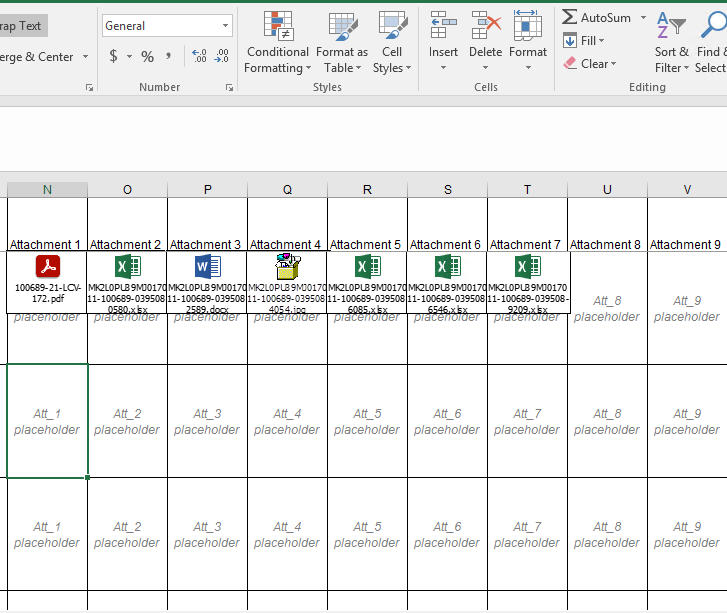Select embedded Excel file ending 0580.xlsx
The height and width of the screenshot is (613, 727).
[x=127, y=282]
